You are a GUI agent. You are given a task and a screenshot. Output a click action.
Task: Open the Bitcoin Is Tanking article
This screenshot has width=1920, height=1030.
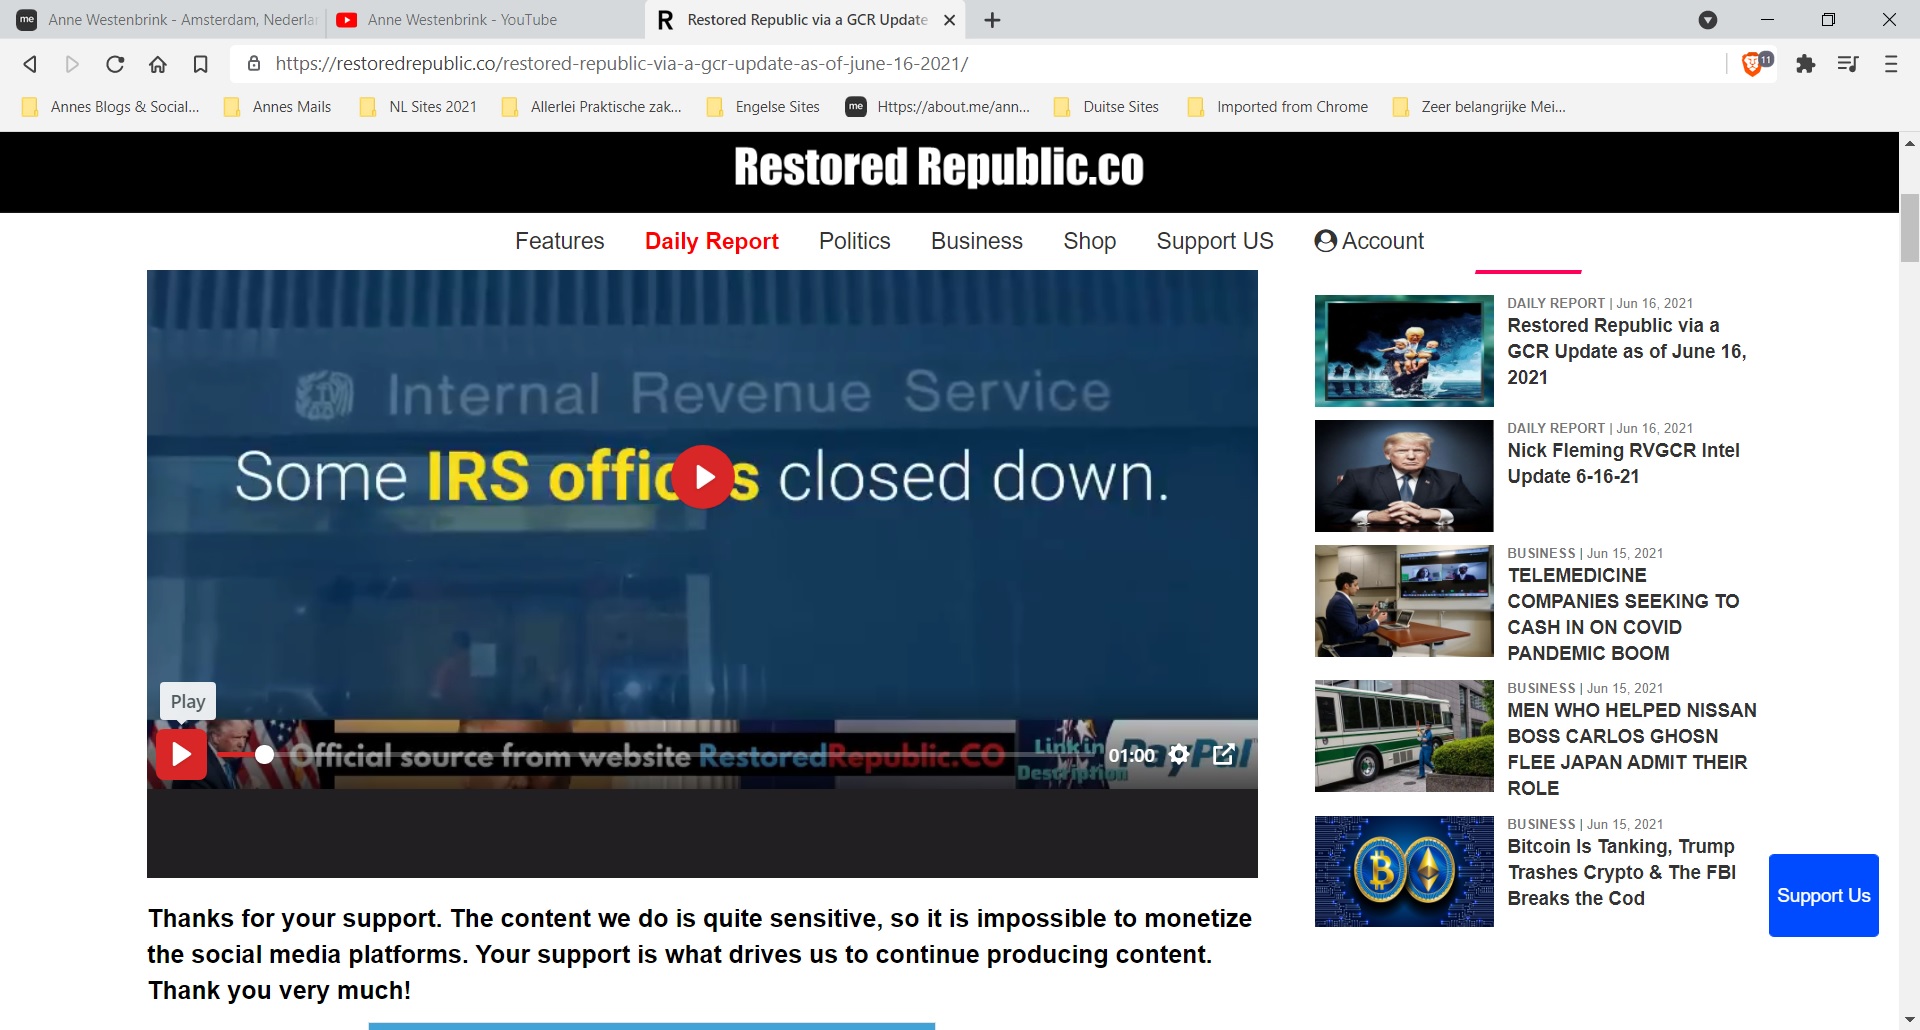point(1621,872)
